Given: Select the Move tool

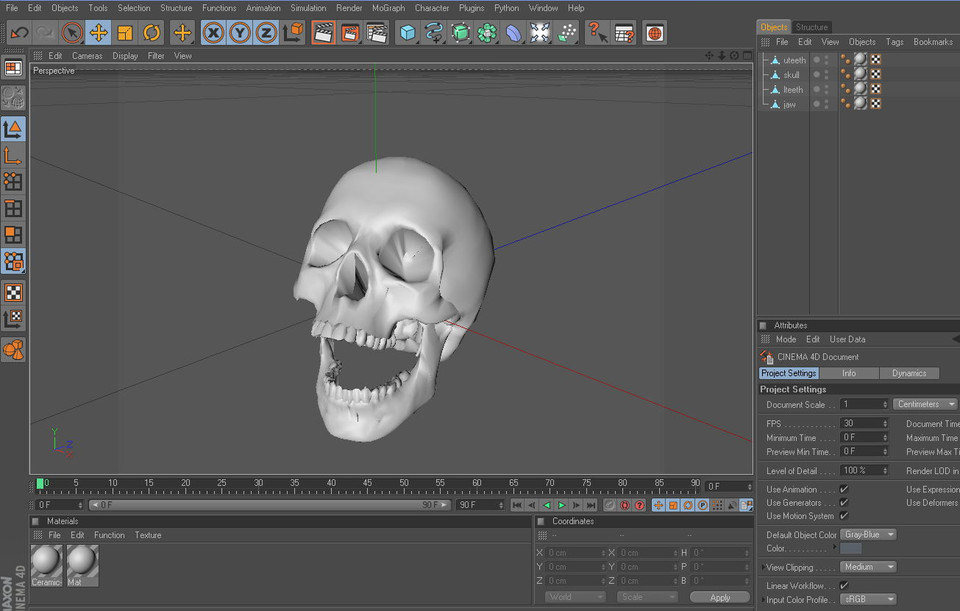Looking at the screenshot, I should coord(98,32).
